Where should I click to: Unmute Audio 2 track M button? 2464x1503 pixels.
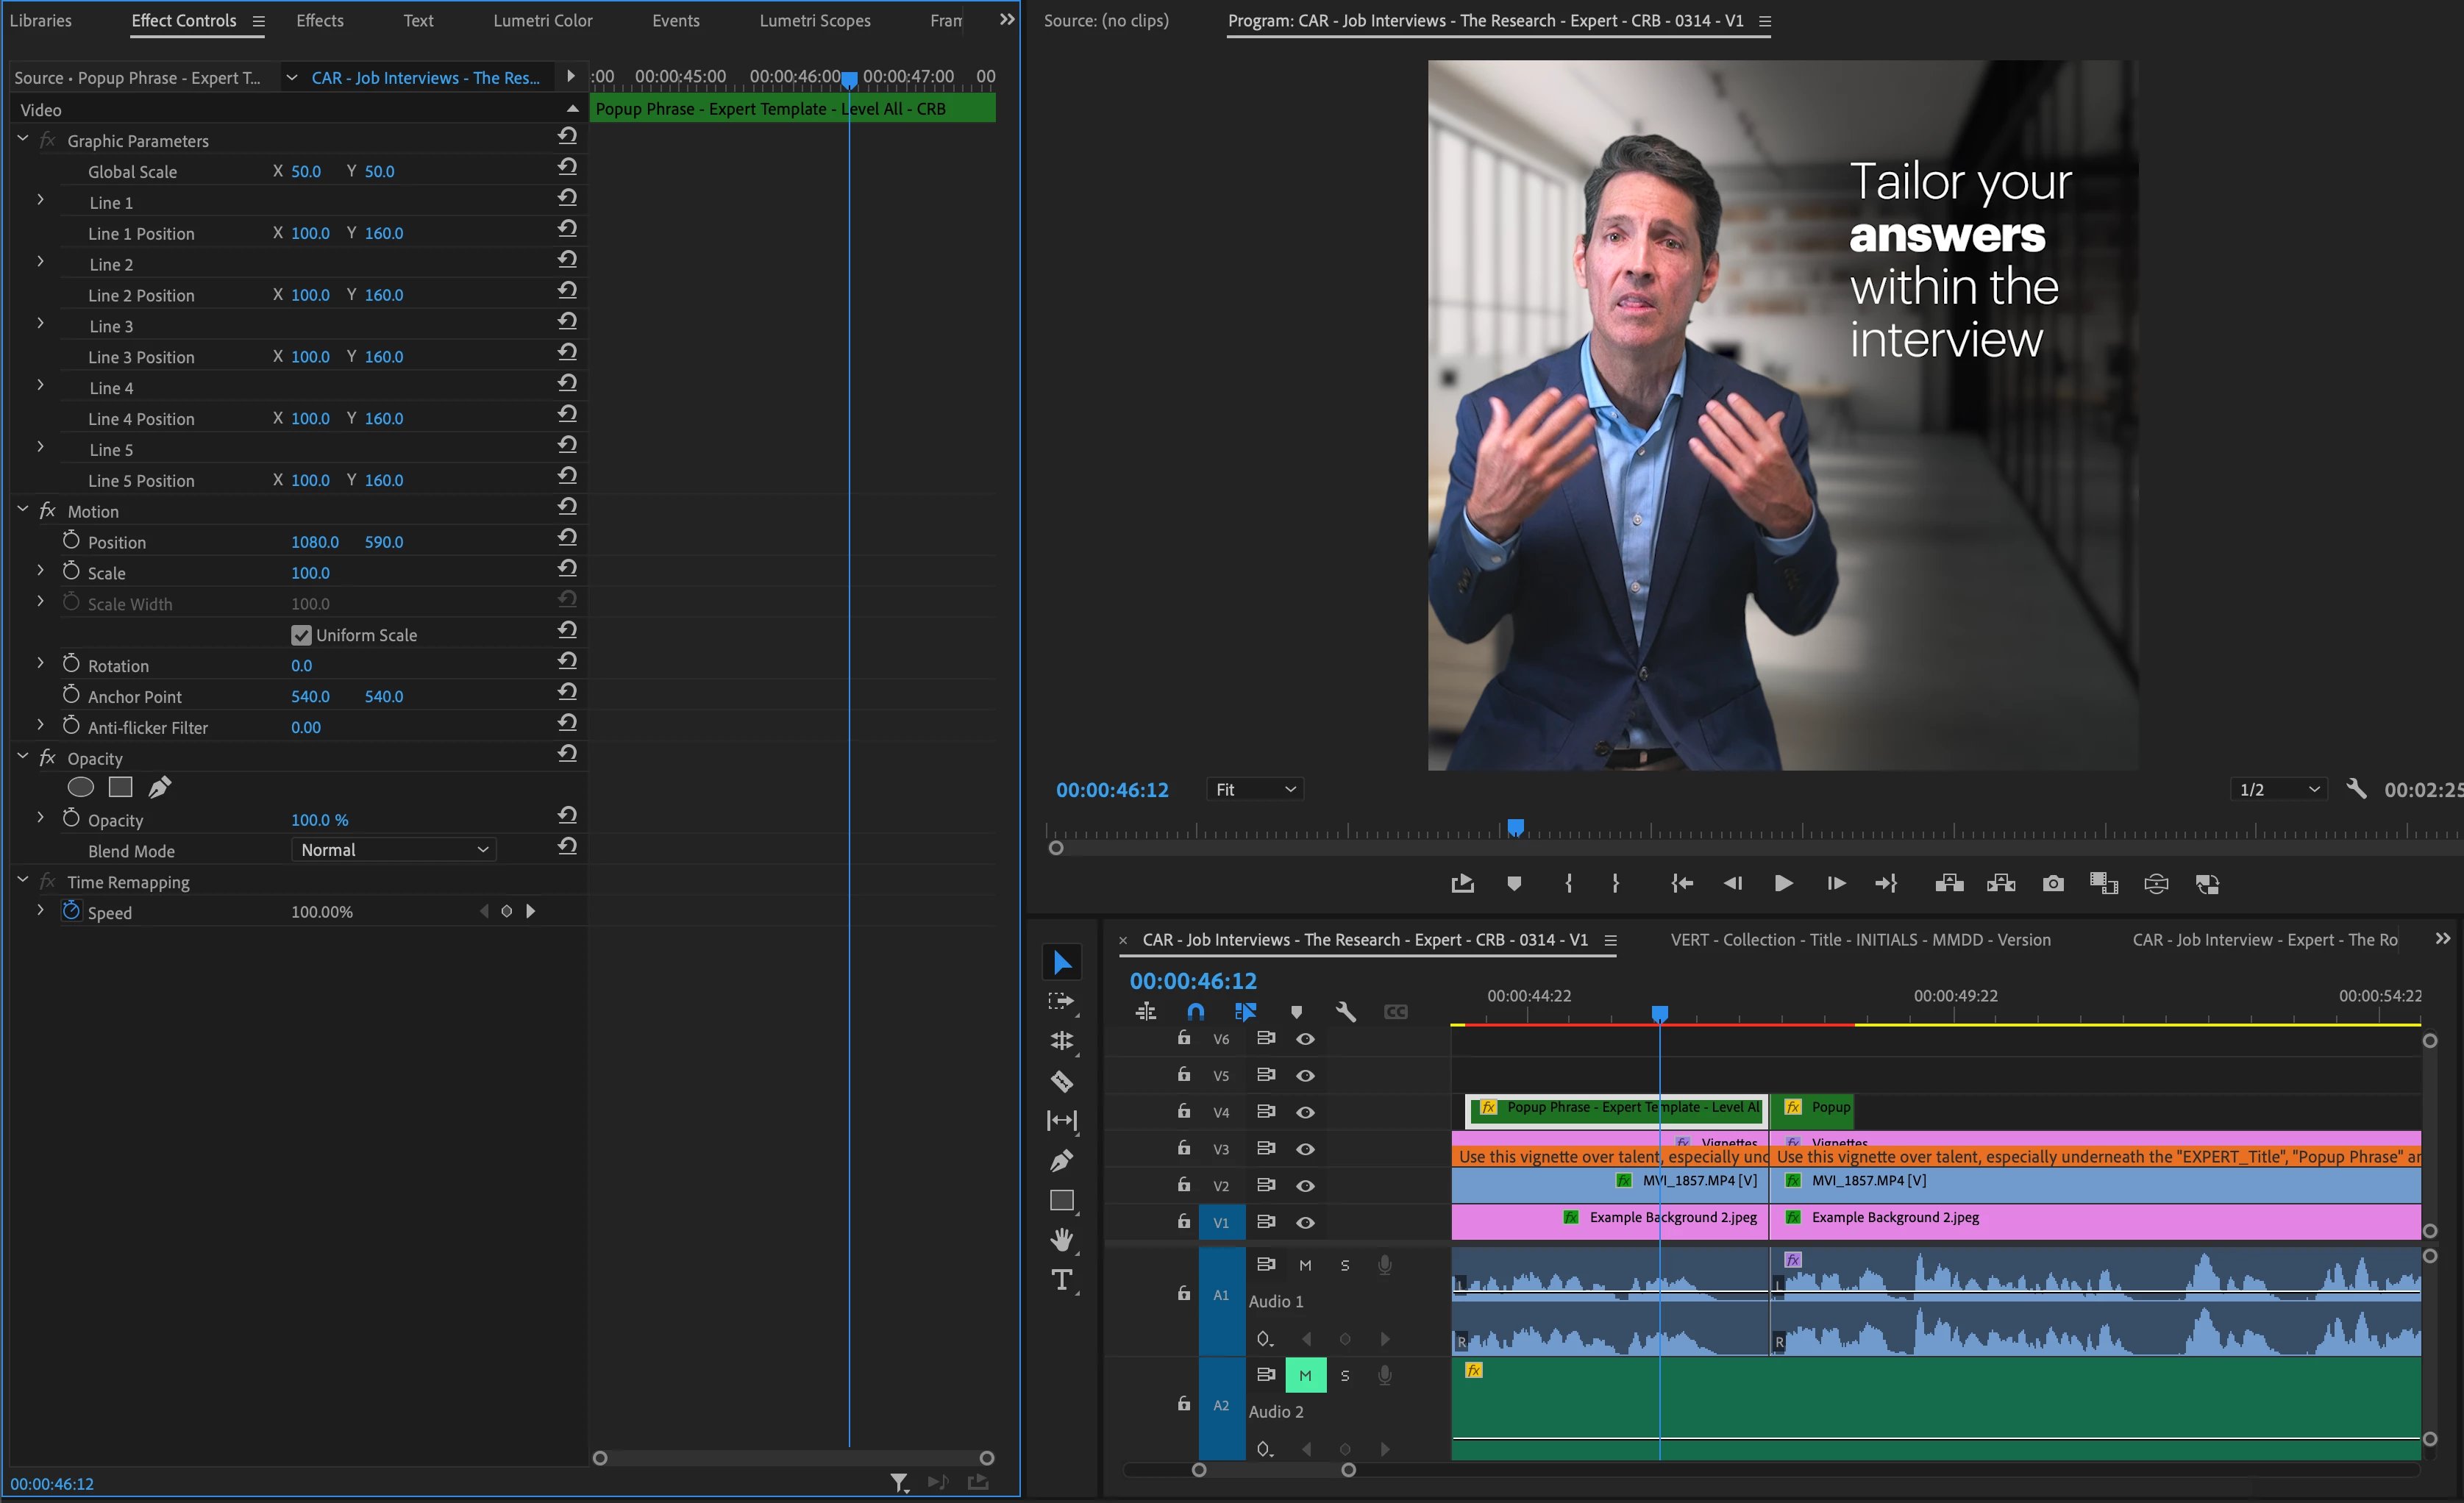tap(1305, 1375)
